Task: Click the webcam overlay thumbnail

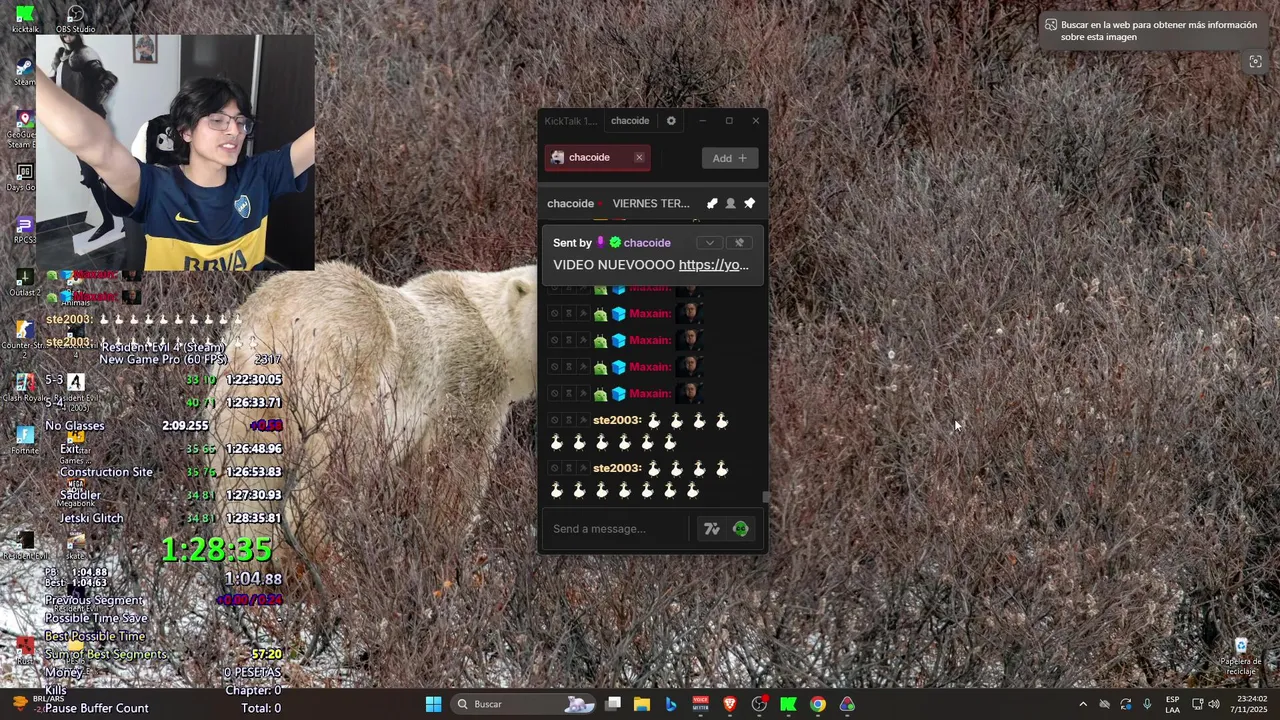Action: pos(175,153)
